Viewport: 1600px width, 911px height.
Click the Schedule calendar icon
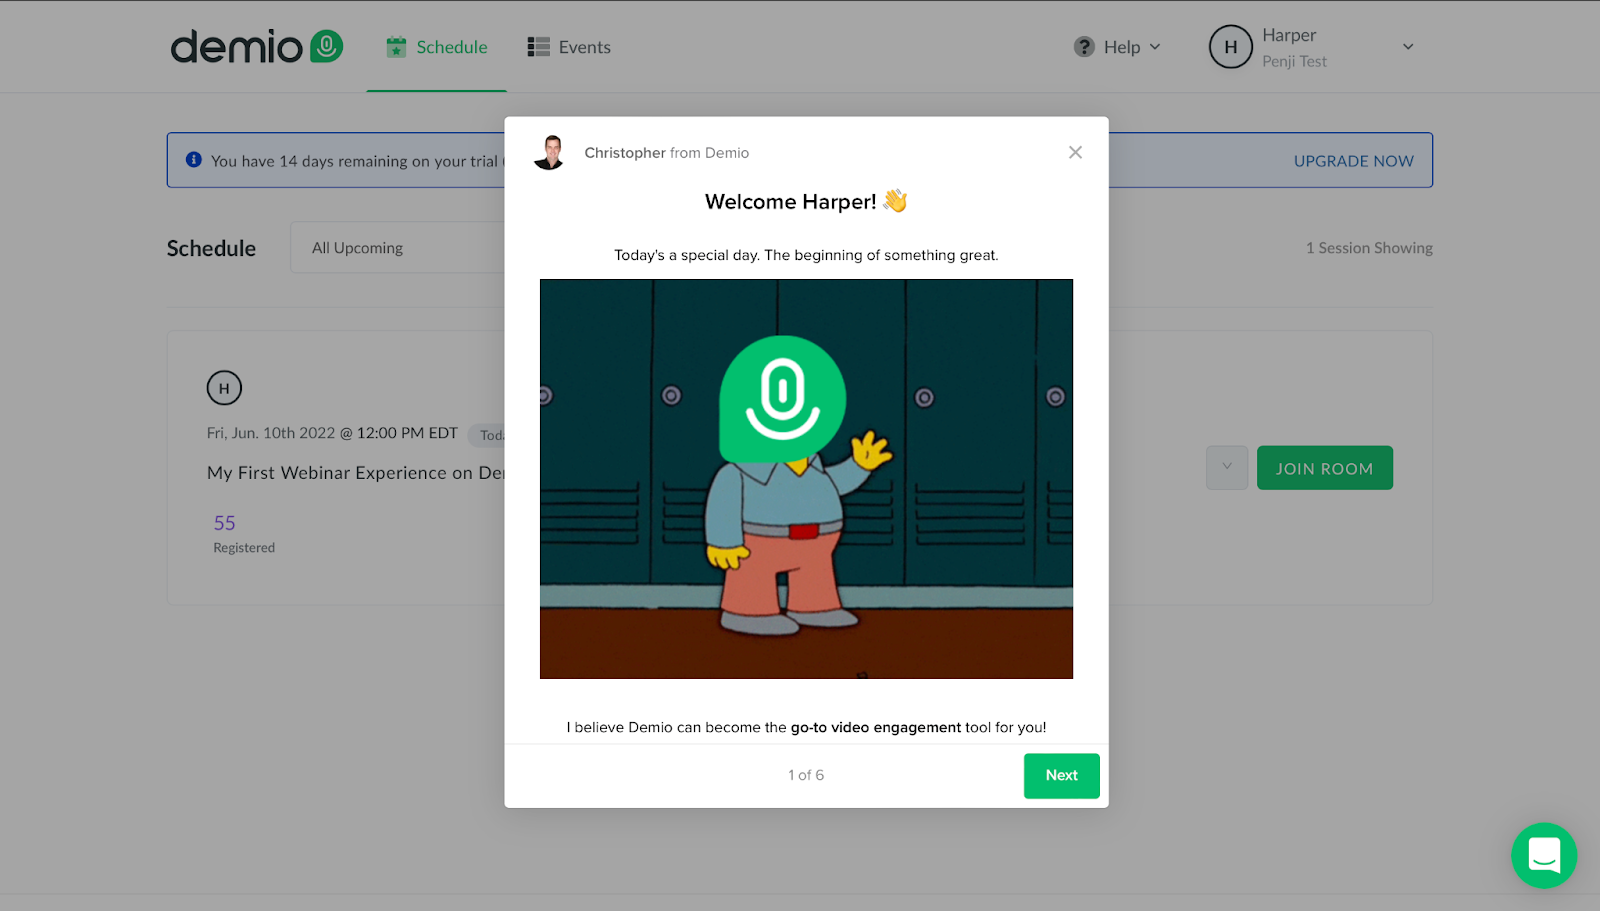[397, 47]
